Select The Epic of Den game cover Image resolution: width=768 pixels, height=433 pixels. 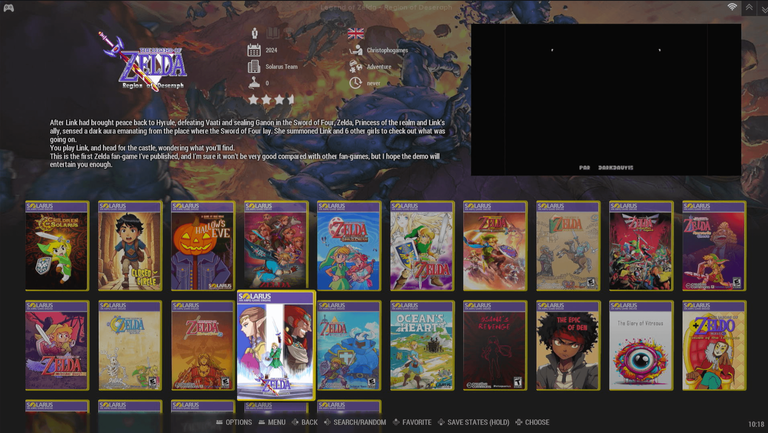click(568, 345)
